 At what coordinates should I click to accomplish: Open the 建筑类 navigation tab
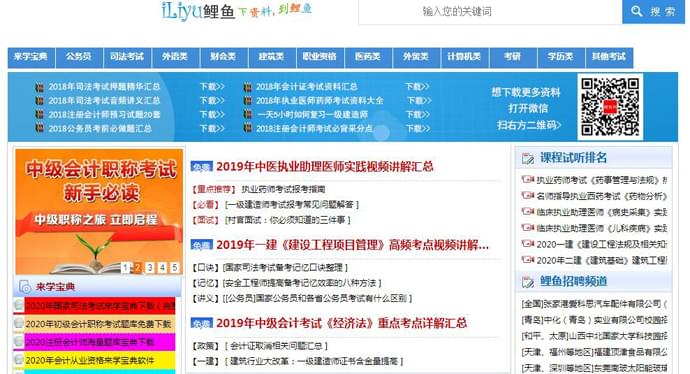[272, 57]
